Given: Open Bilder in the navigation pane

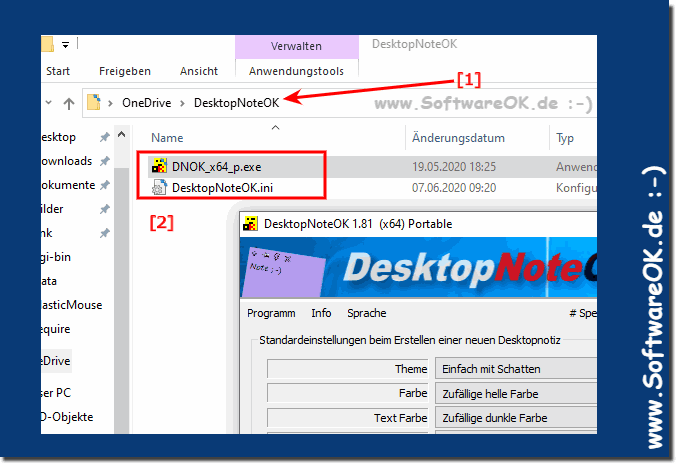Looking at the screenshot, I should (52, 210).
